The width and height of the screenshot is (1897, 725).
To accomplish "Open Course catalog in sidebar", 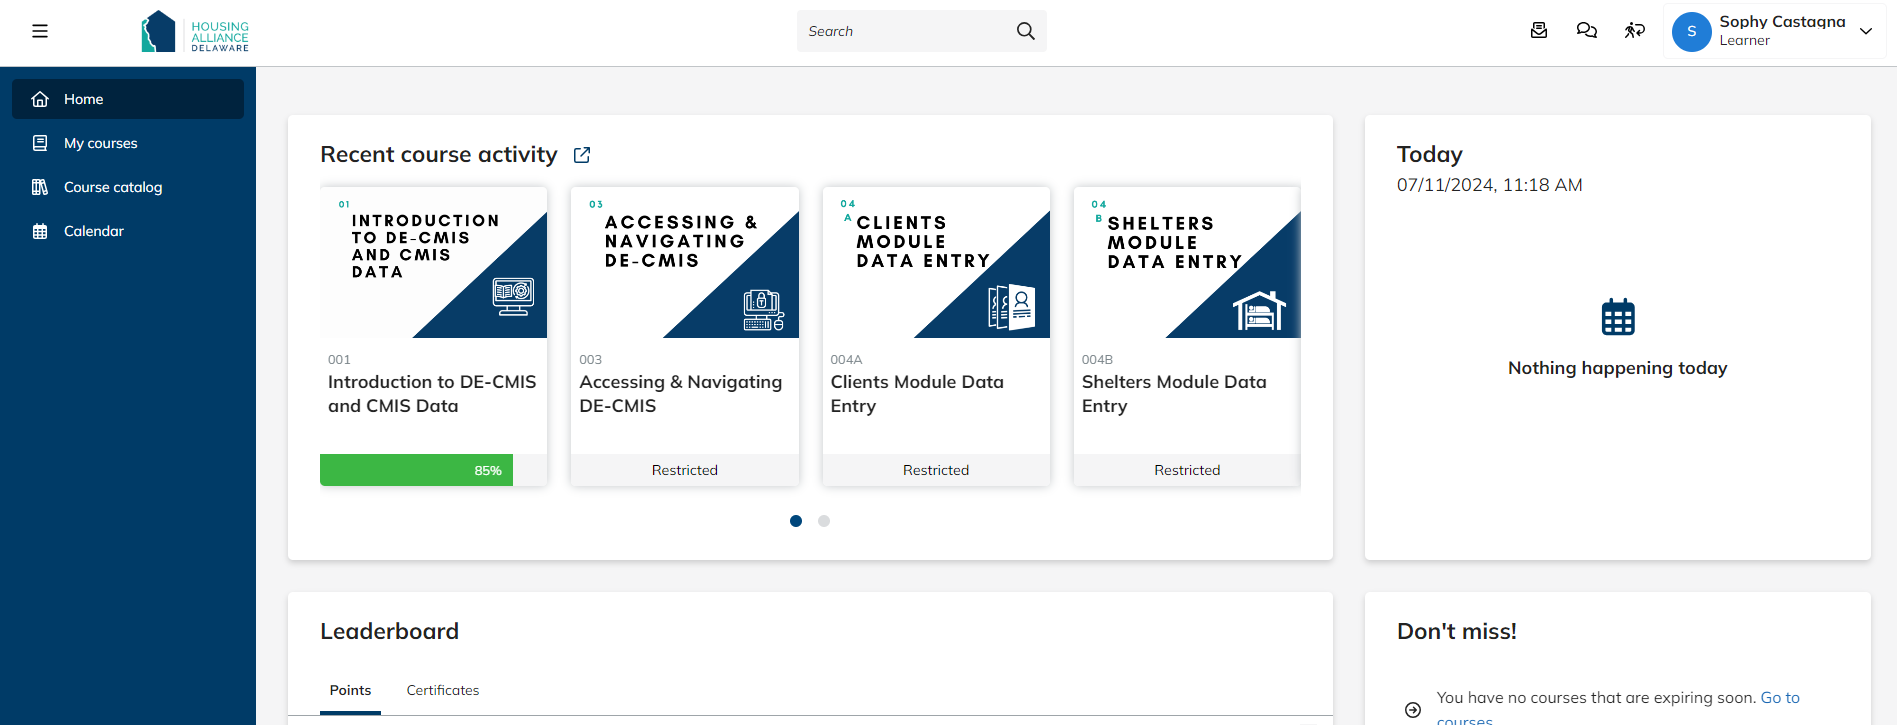I will [128, 187].
